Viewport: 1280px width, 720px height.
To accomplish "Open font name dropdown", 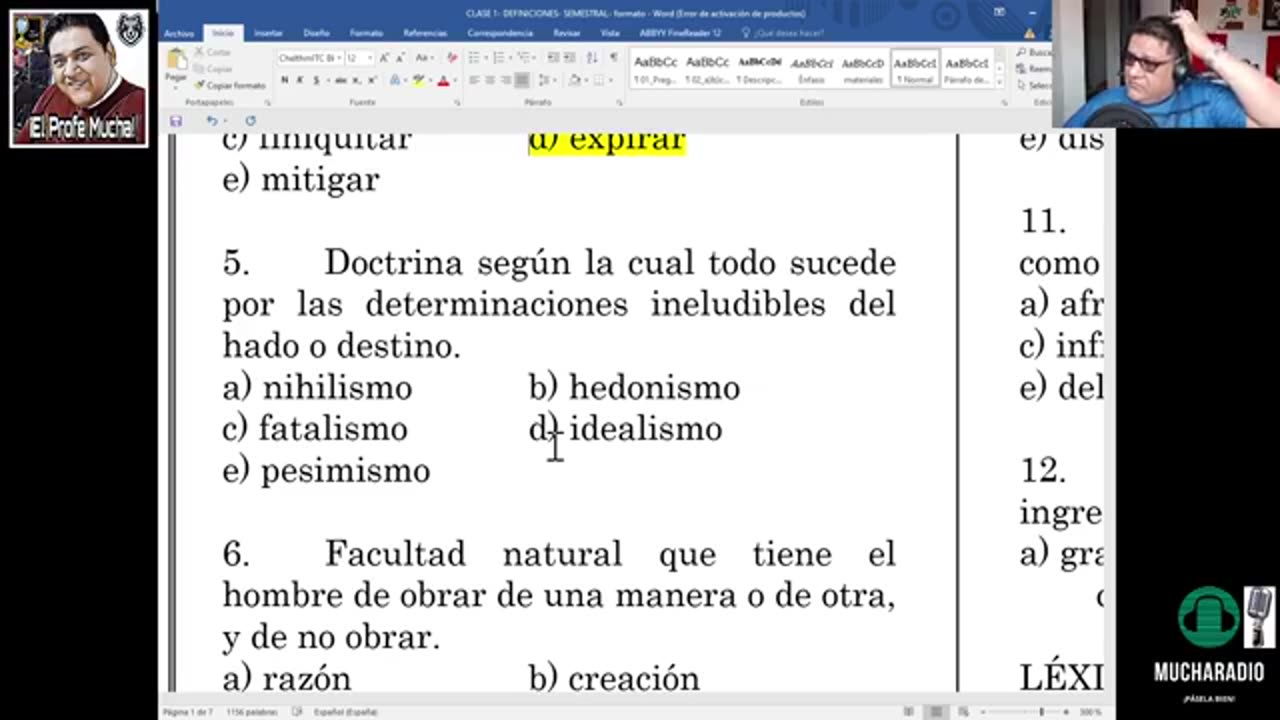I will point(339,58).
